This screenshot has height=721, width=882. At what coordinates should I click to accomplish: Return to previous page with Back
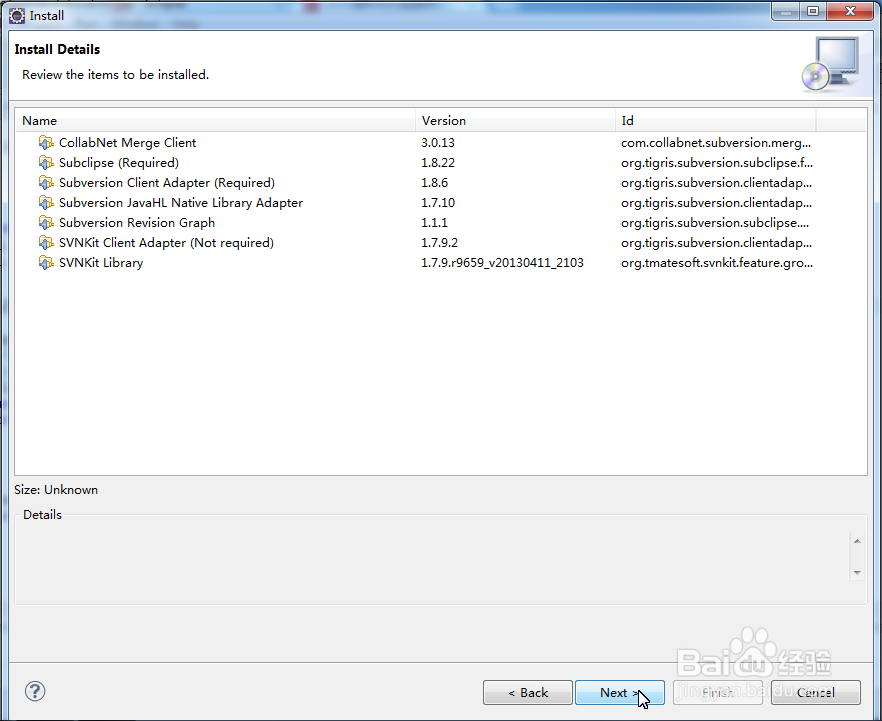(528, 692)
